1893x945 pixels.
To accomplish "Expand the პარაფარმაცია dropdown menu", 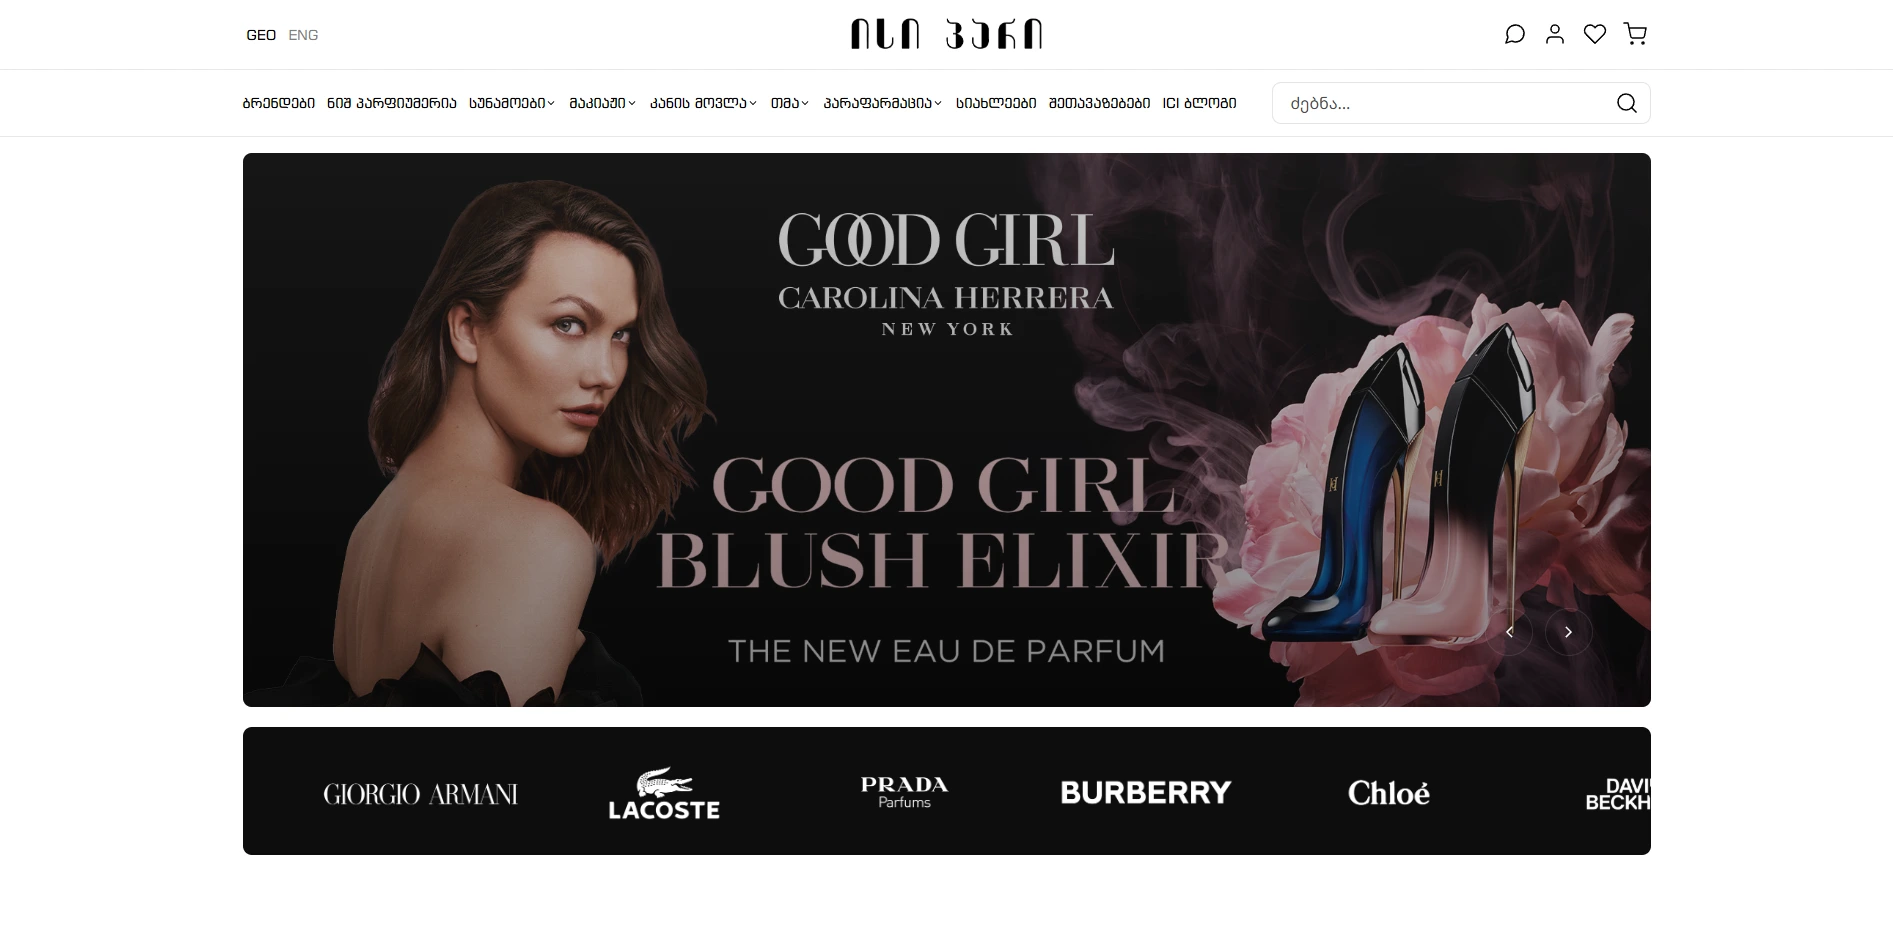I will tap(882, 103).
